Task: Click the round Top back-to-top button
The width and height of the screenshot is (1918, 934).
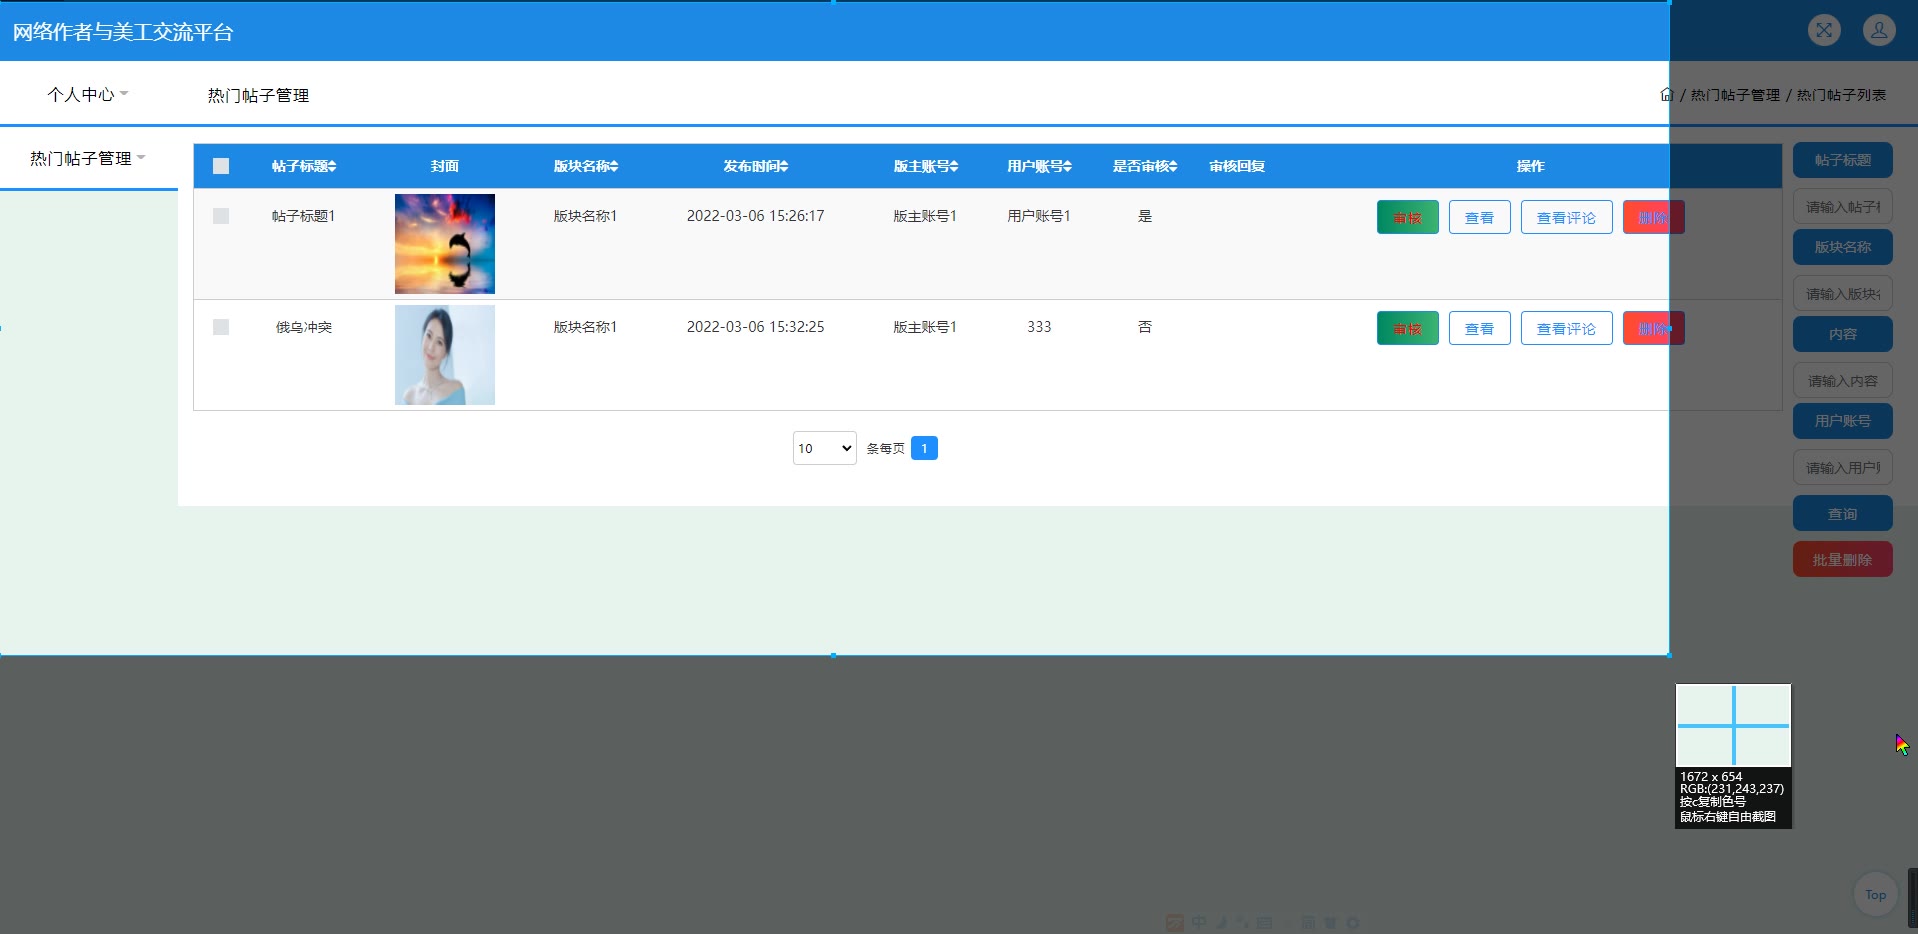Action: [x=1875, y=895]
